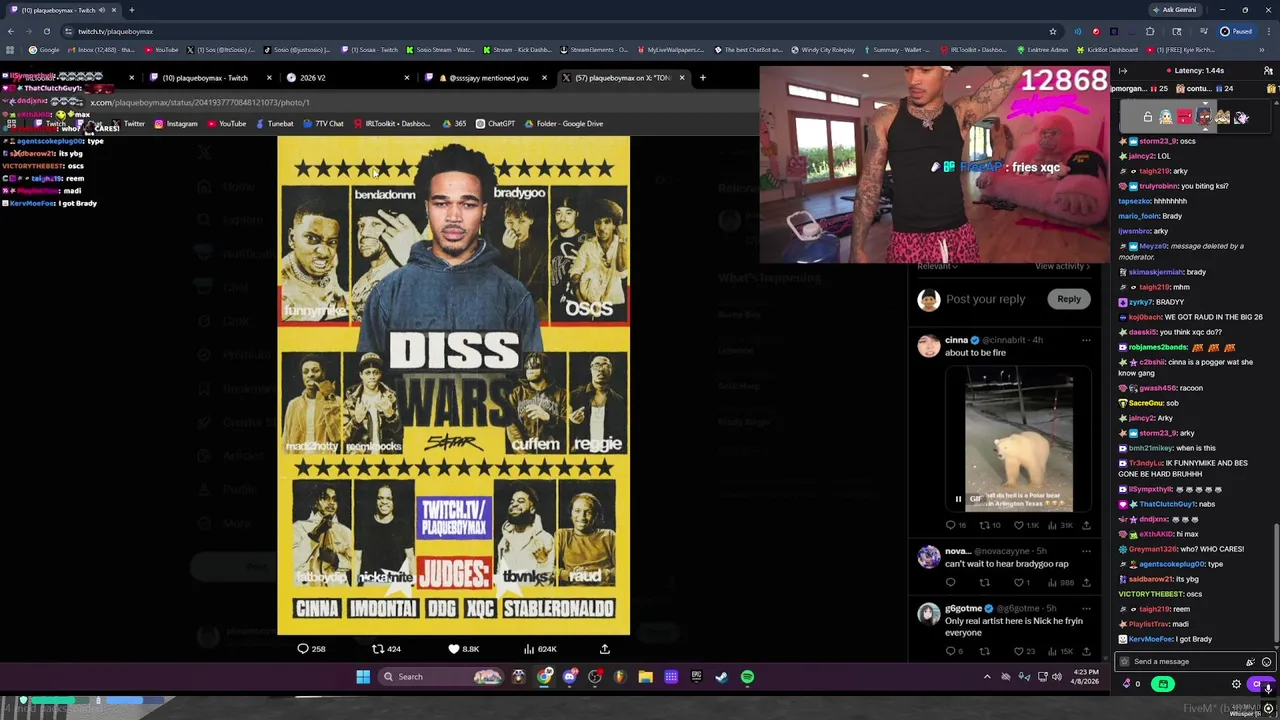The image size is (1280, 720).
Task: Share the Diss Wars photo post
Action: click(605, 649)
